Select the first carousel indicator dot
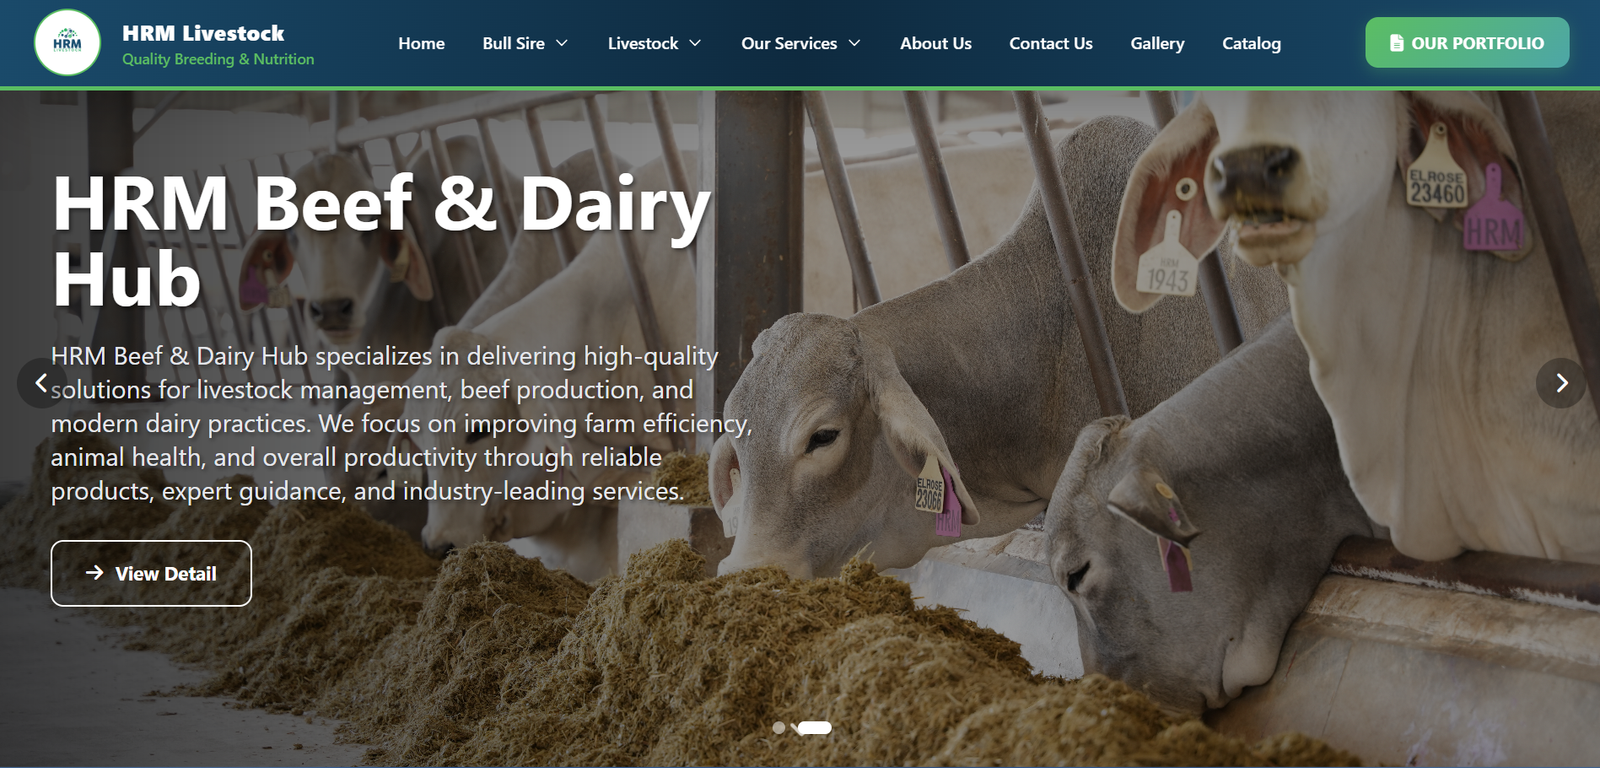 [x=779, y=728]
